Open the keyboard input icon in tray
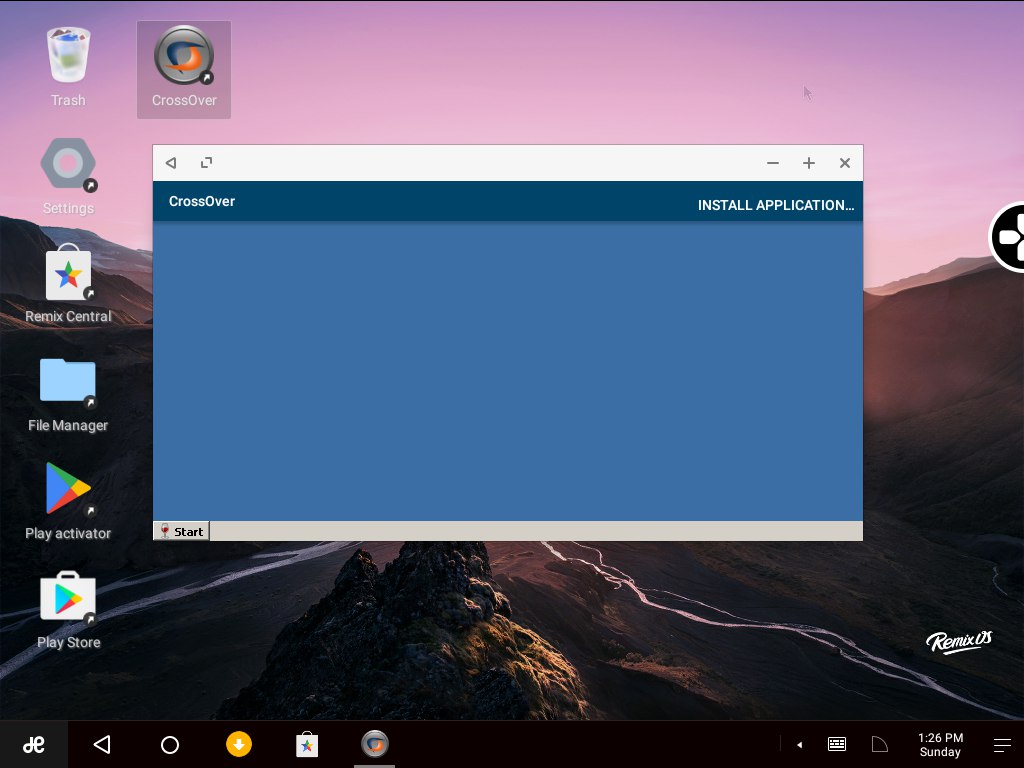The height and width of the screenshot is (768, 1024). tap(837, 744)
